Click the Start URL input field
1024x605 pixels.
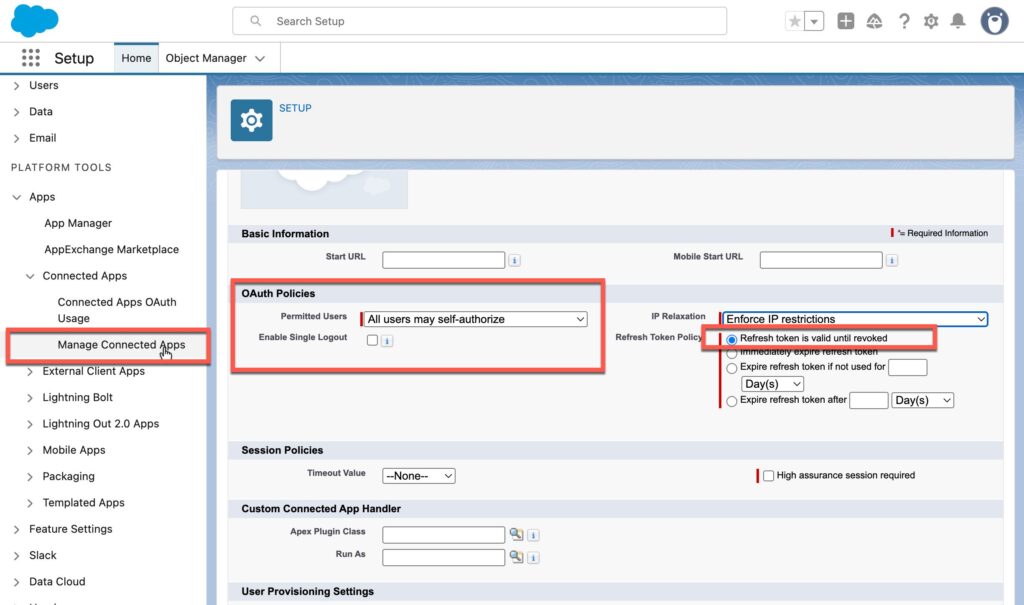(443, 260)
